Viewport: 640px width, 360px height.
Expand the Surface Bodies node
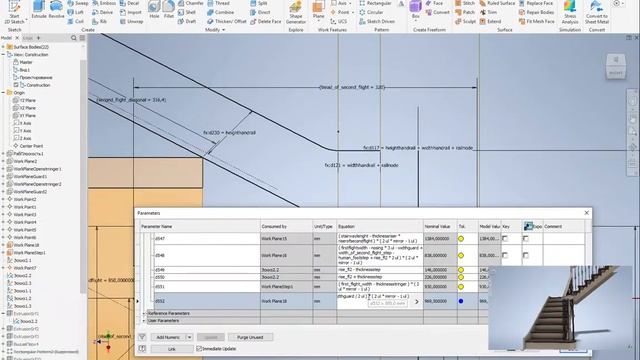[3, 47]
